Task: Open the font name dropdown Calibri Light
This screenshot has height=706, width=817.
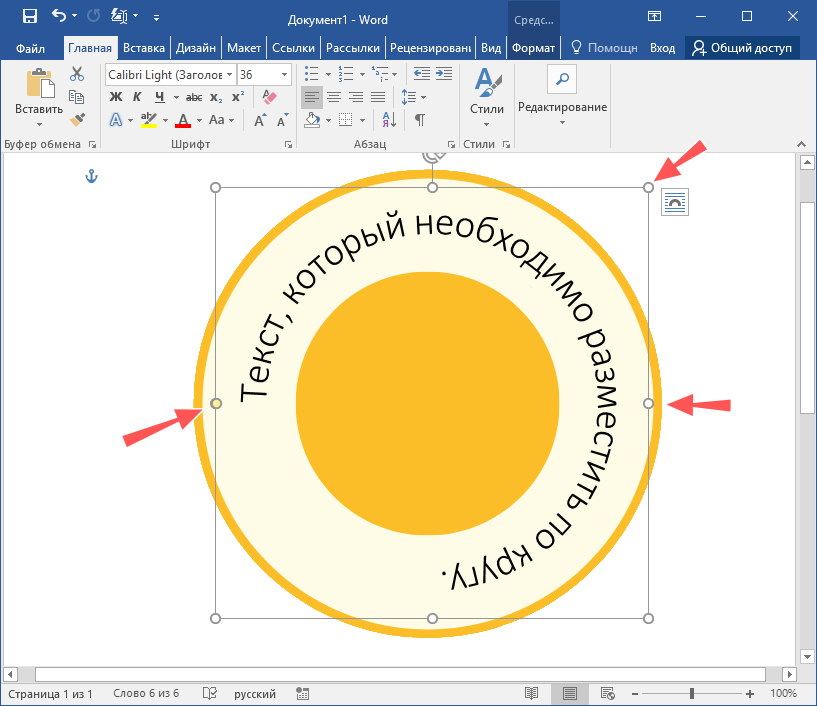Action: 229,75
